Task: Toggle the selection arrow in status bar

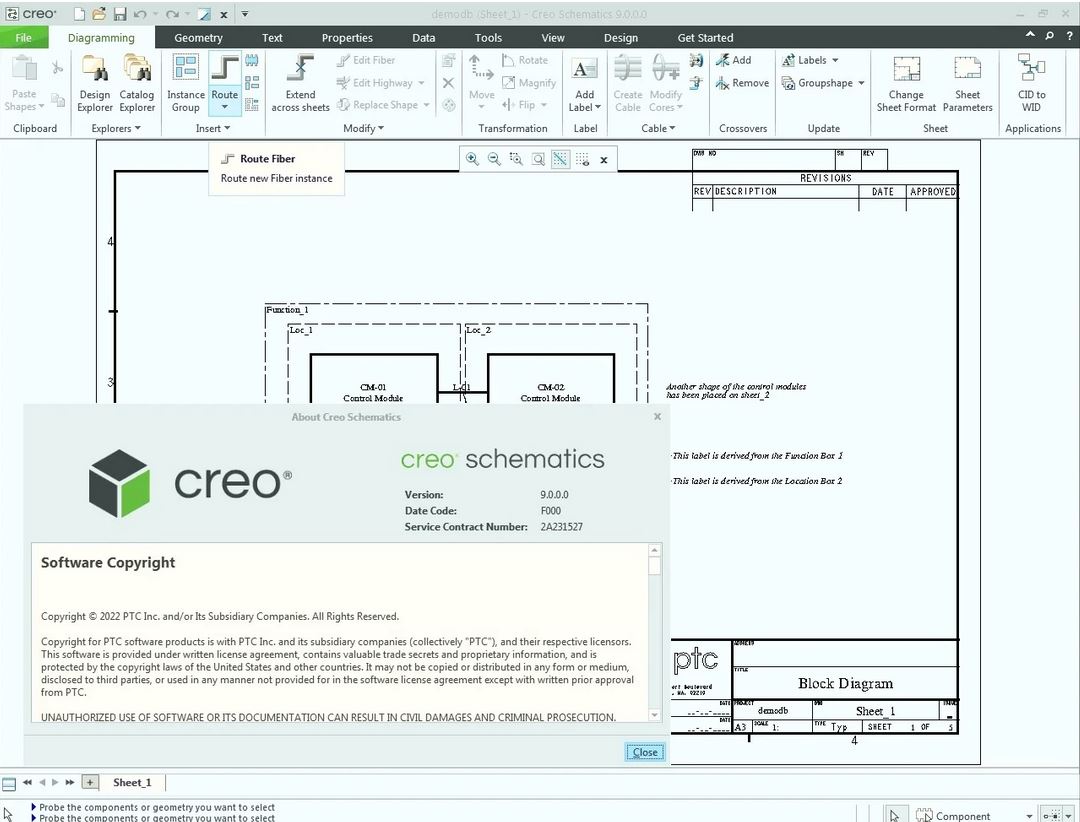Action: pyautogui.click(x=895, y=815)
